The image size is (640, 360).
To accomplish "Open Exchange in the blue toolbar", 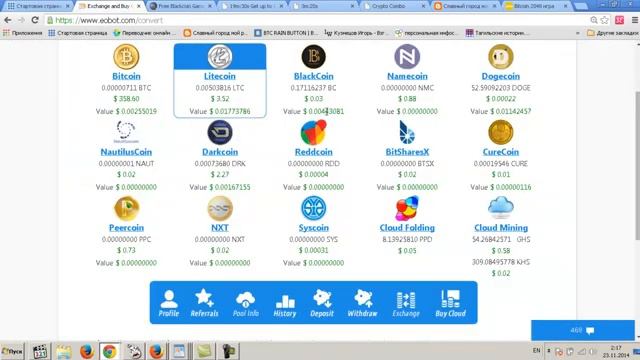I will 406,304.
